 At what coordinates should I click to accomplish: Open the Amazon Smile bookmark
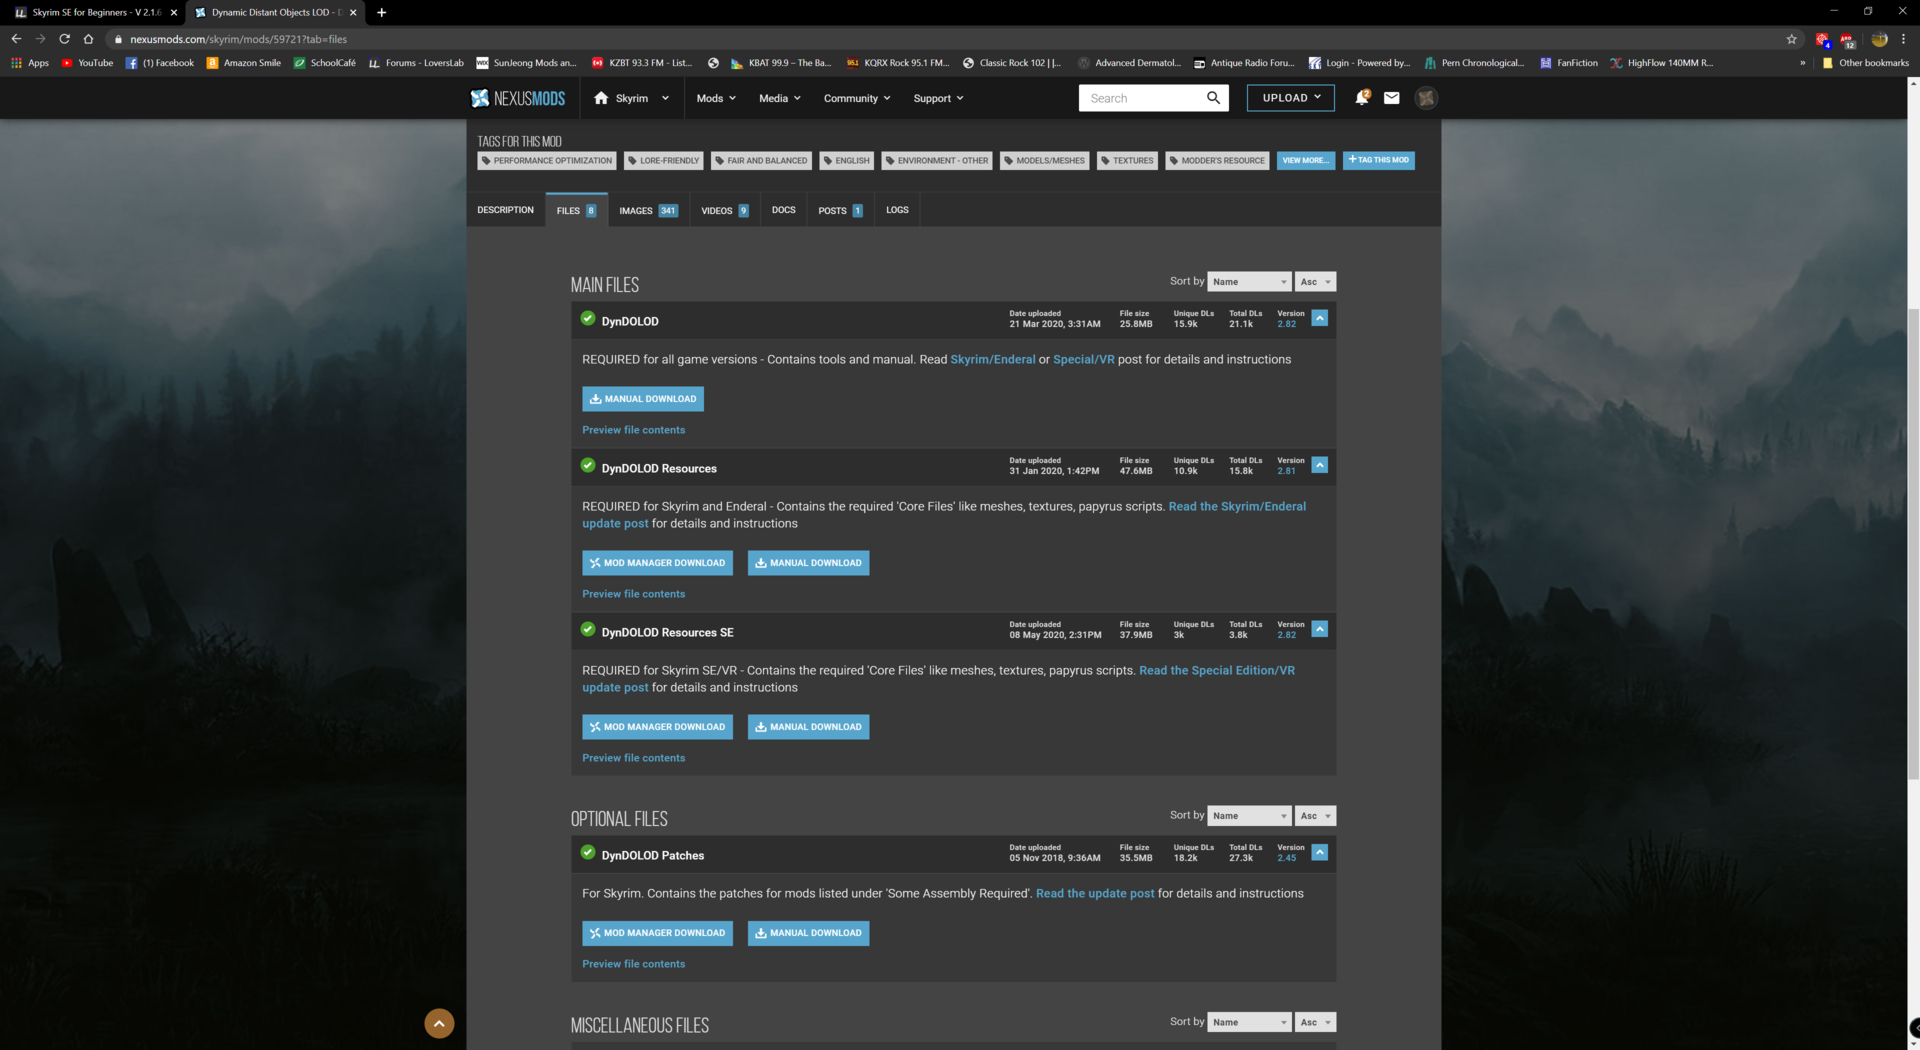point(243,63)
